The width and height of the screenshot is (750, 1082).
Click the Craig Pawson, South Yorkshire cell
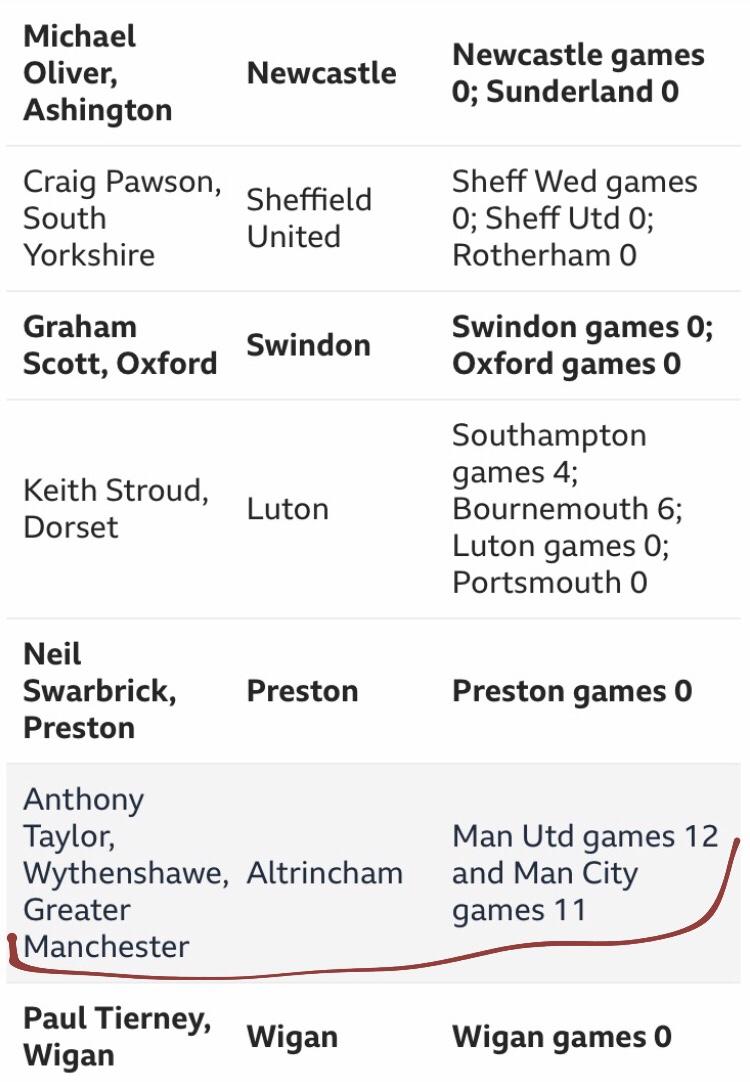(122, 218)
